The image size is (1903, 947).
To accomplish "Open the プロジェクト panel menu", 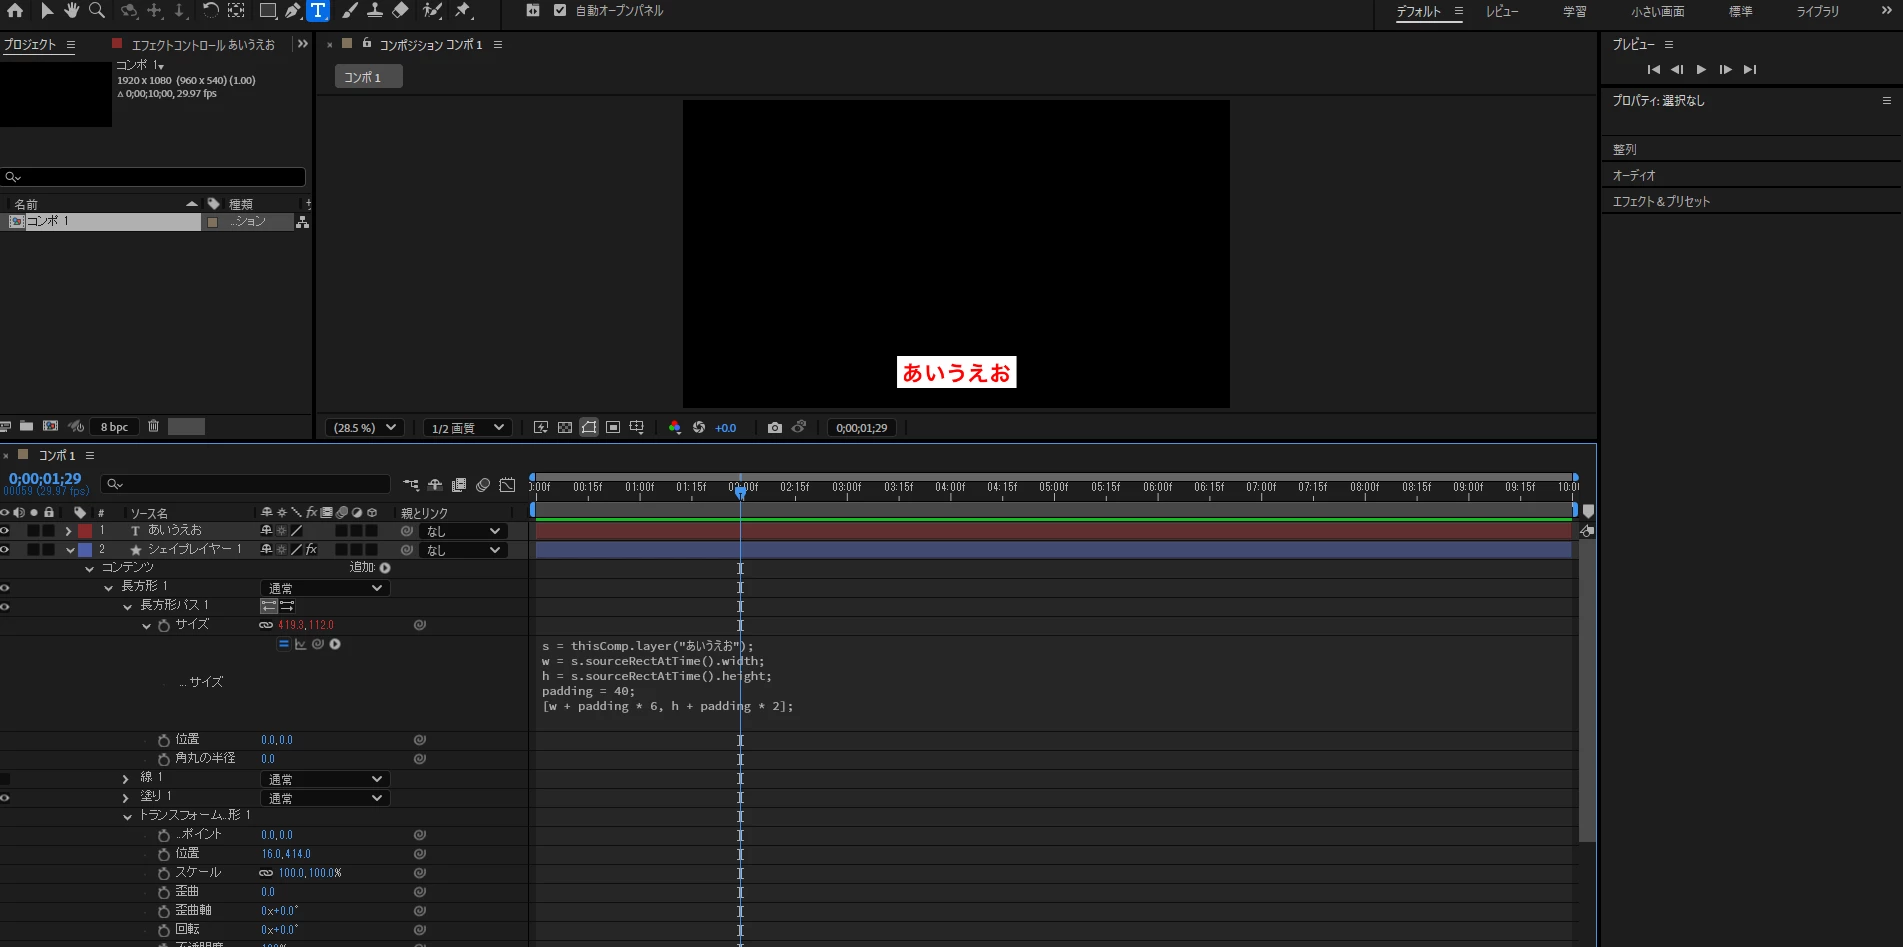I will pyautogui.click(x=71, y=45).
